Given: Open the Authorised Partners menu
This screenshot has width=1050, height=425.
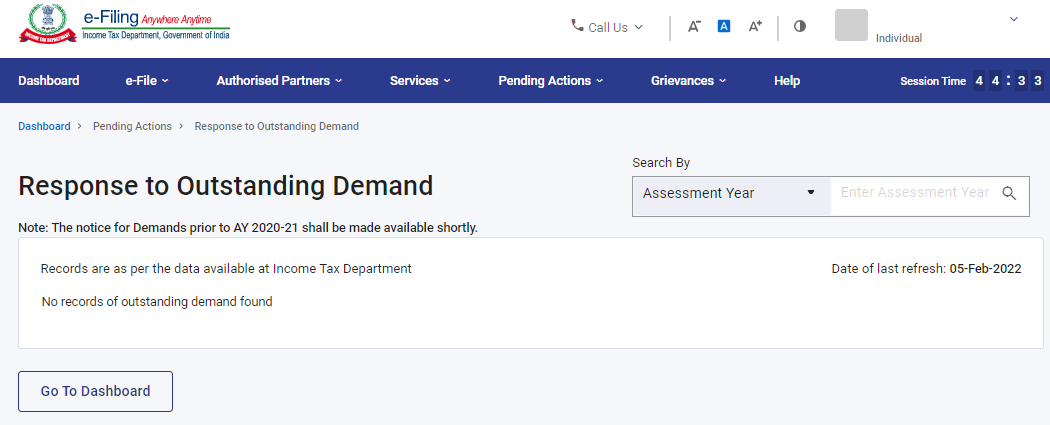Looking at the screenshot, I should pos(279,80).
